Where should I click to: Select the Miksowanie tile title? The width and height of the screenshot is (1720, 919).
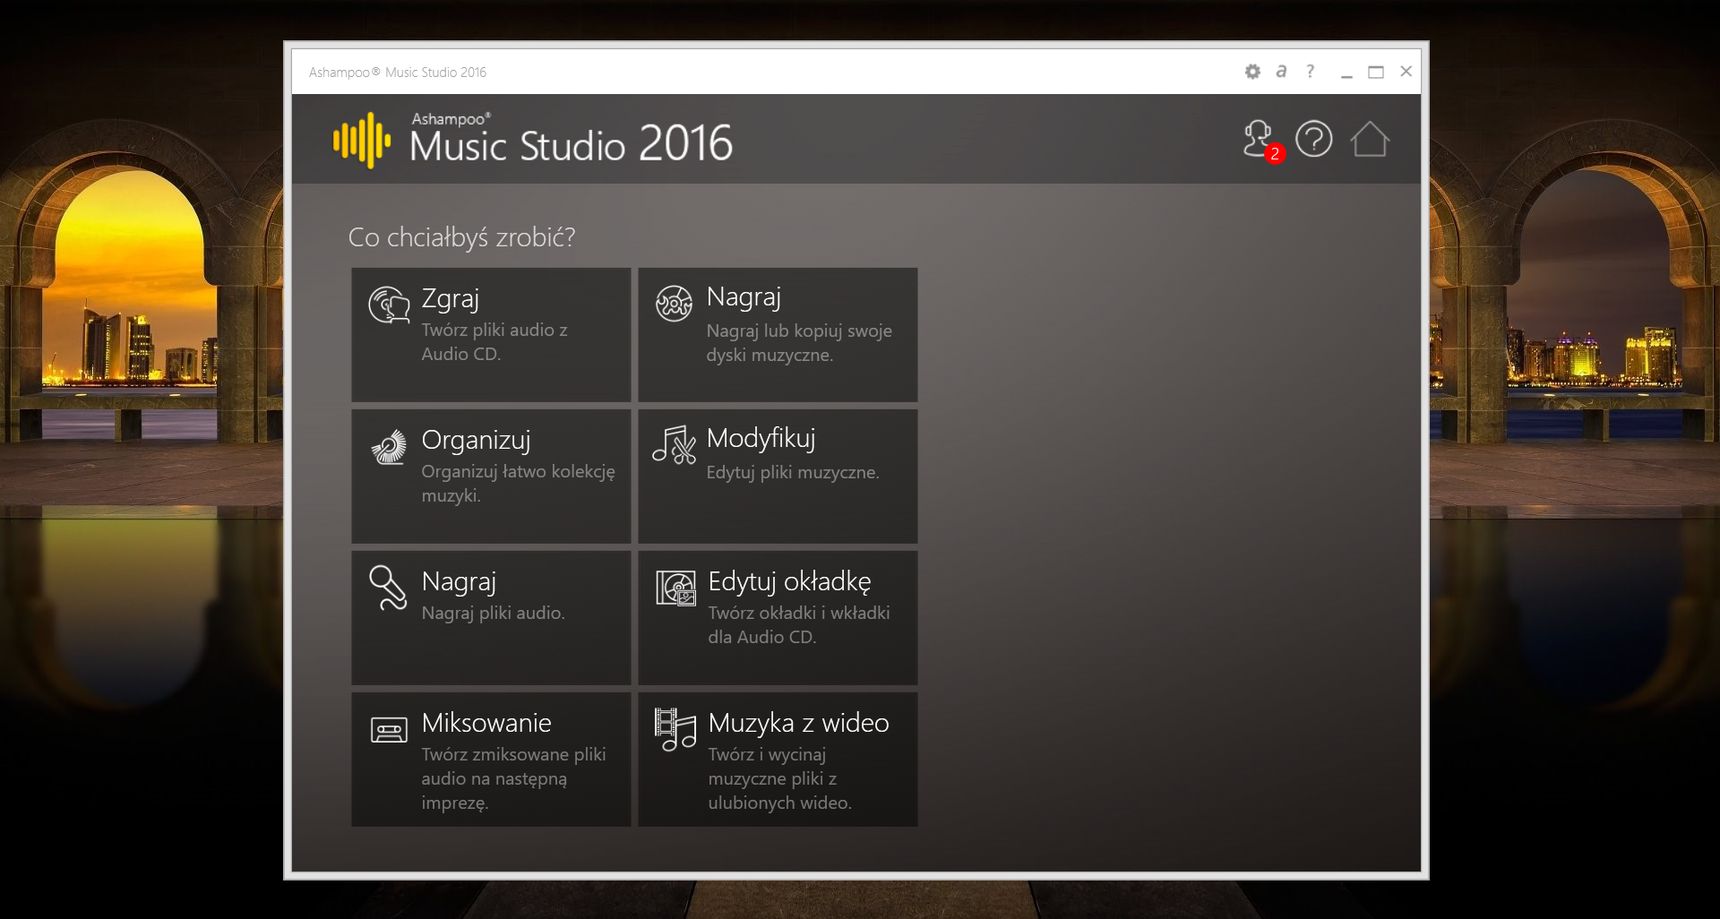click(486, 722)
